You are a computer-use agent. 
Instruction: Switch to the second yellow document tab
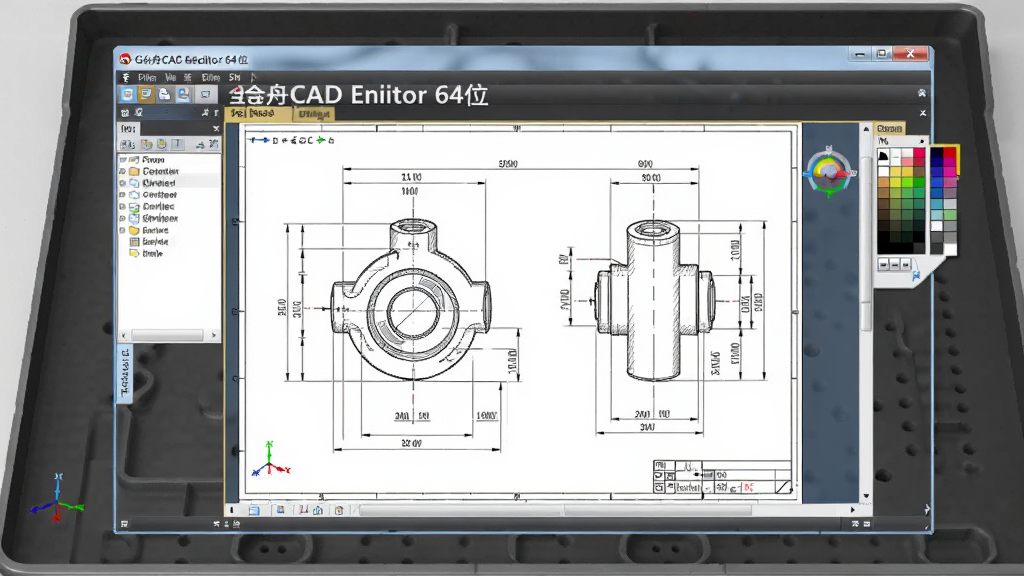(314, 114)
